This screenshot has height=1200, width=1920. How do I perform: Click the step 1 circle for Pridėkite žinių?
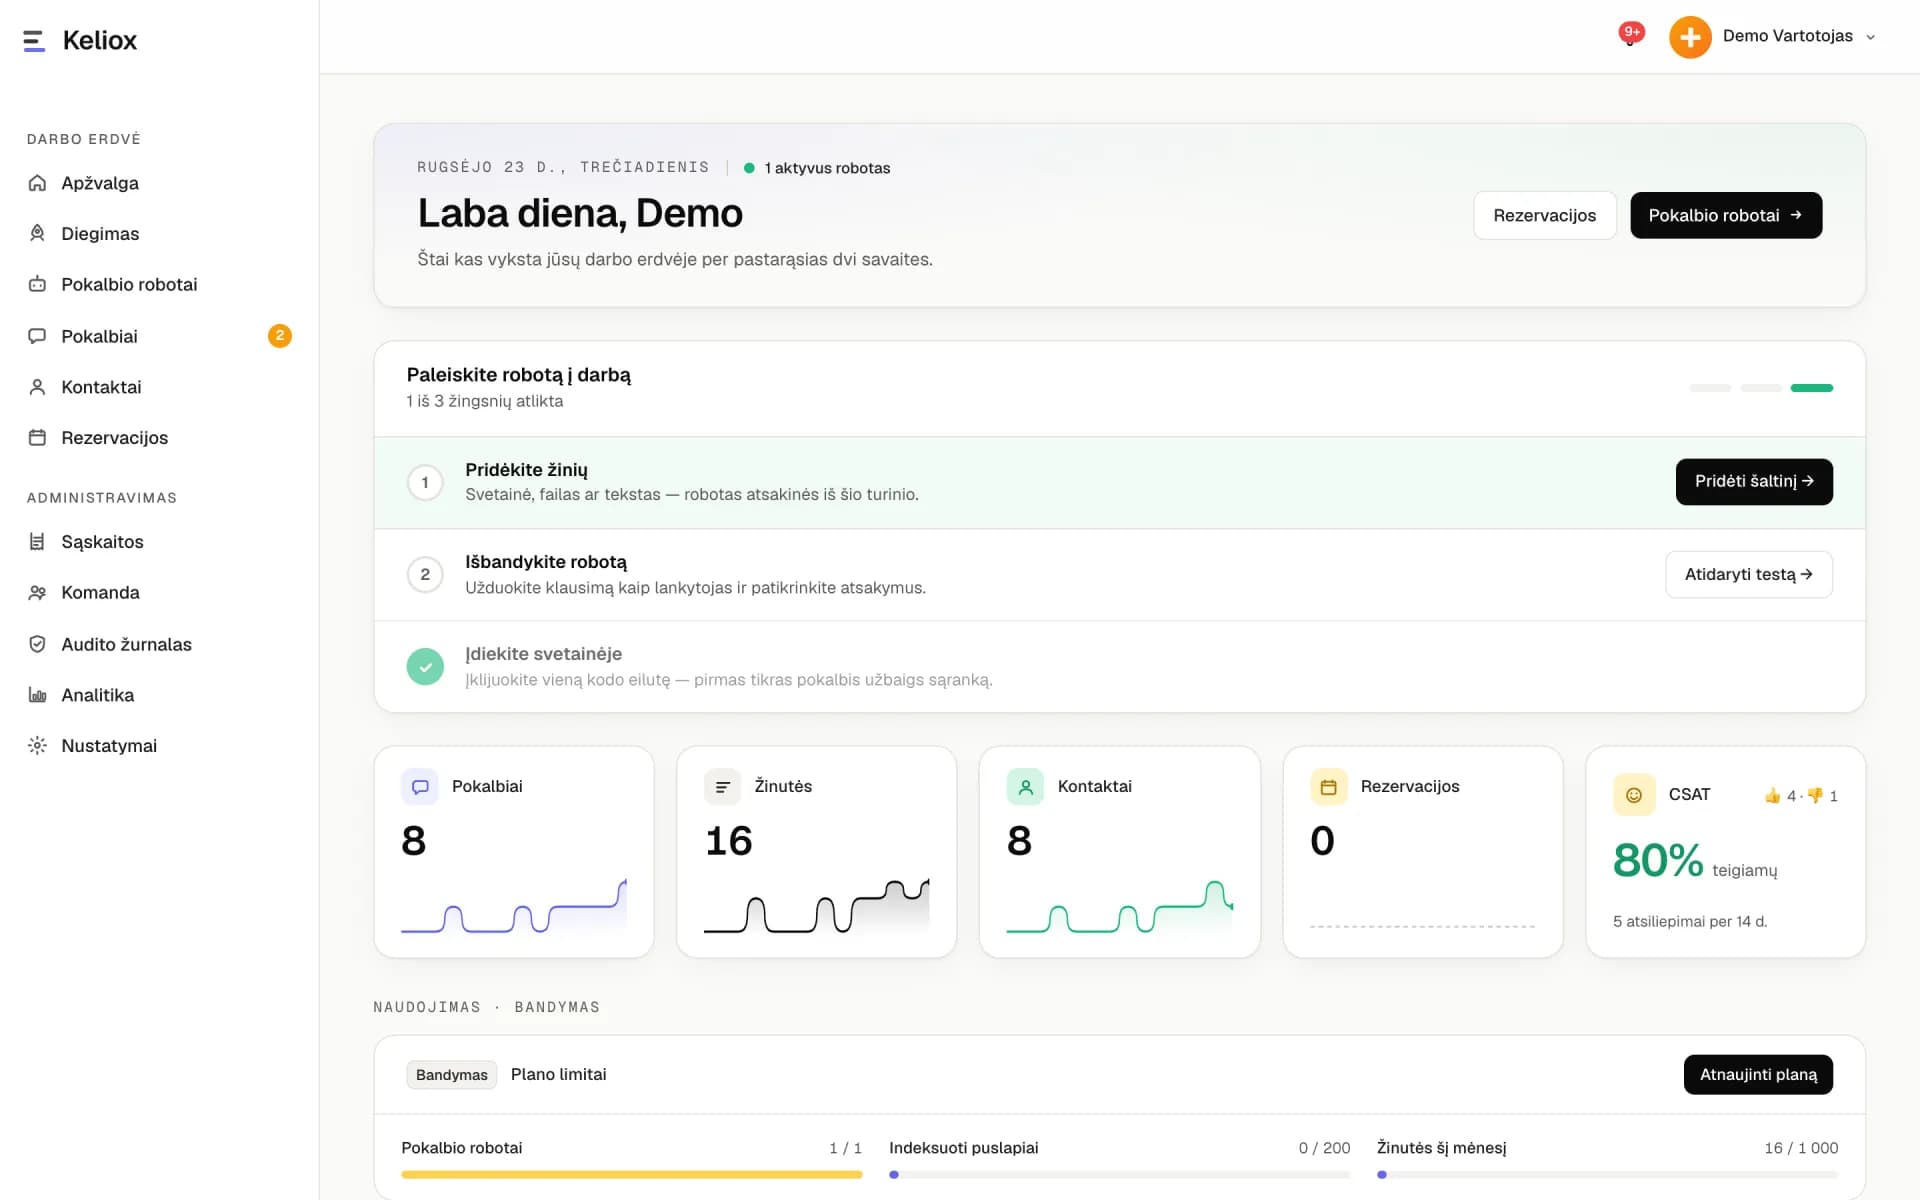[x=425, y=482]
